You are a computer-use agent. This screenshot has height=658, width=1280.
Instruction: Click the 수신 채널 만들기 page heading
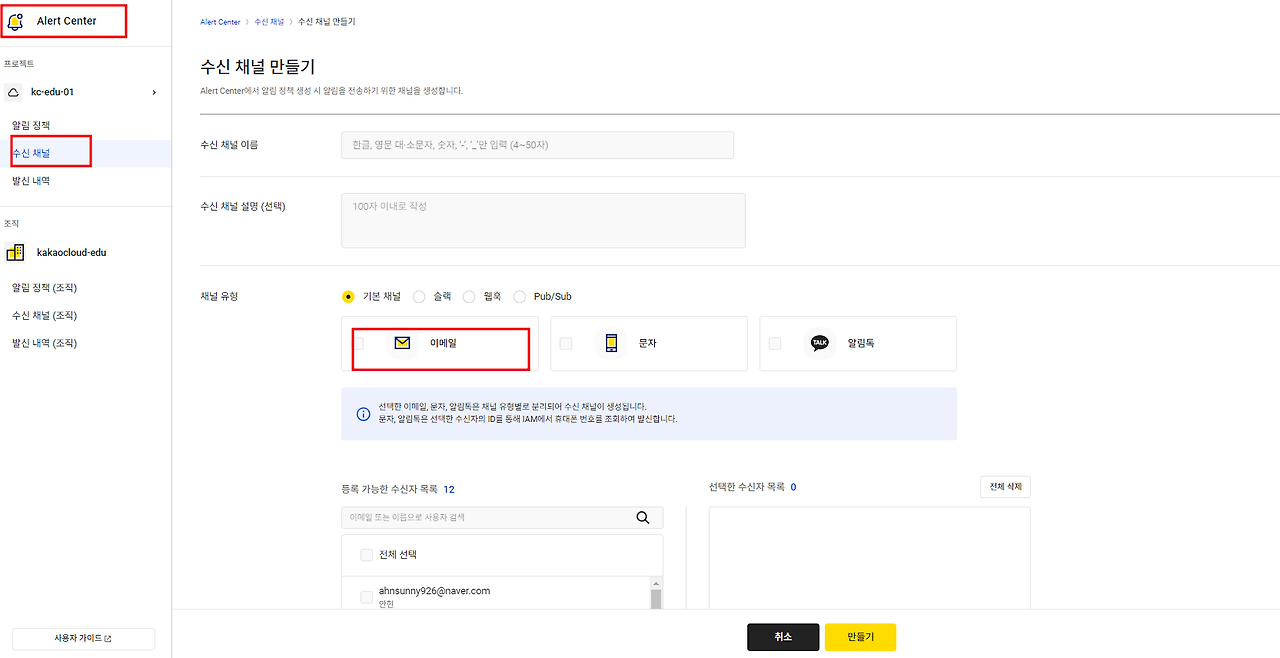click(x=258, y=67)
